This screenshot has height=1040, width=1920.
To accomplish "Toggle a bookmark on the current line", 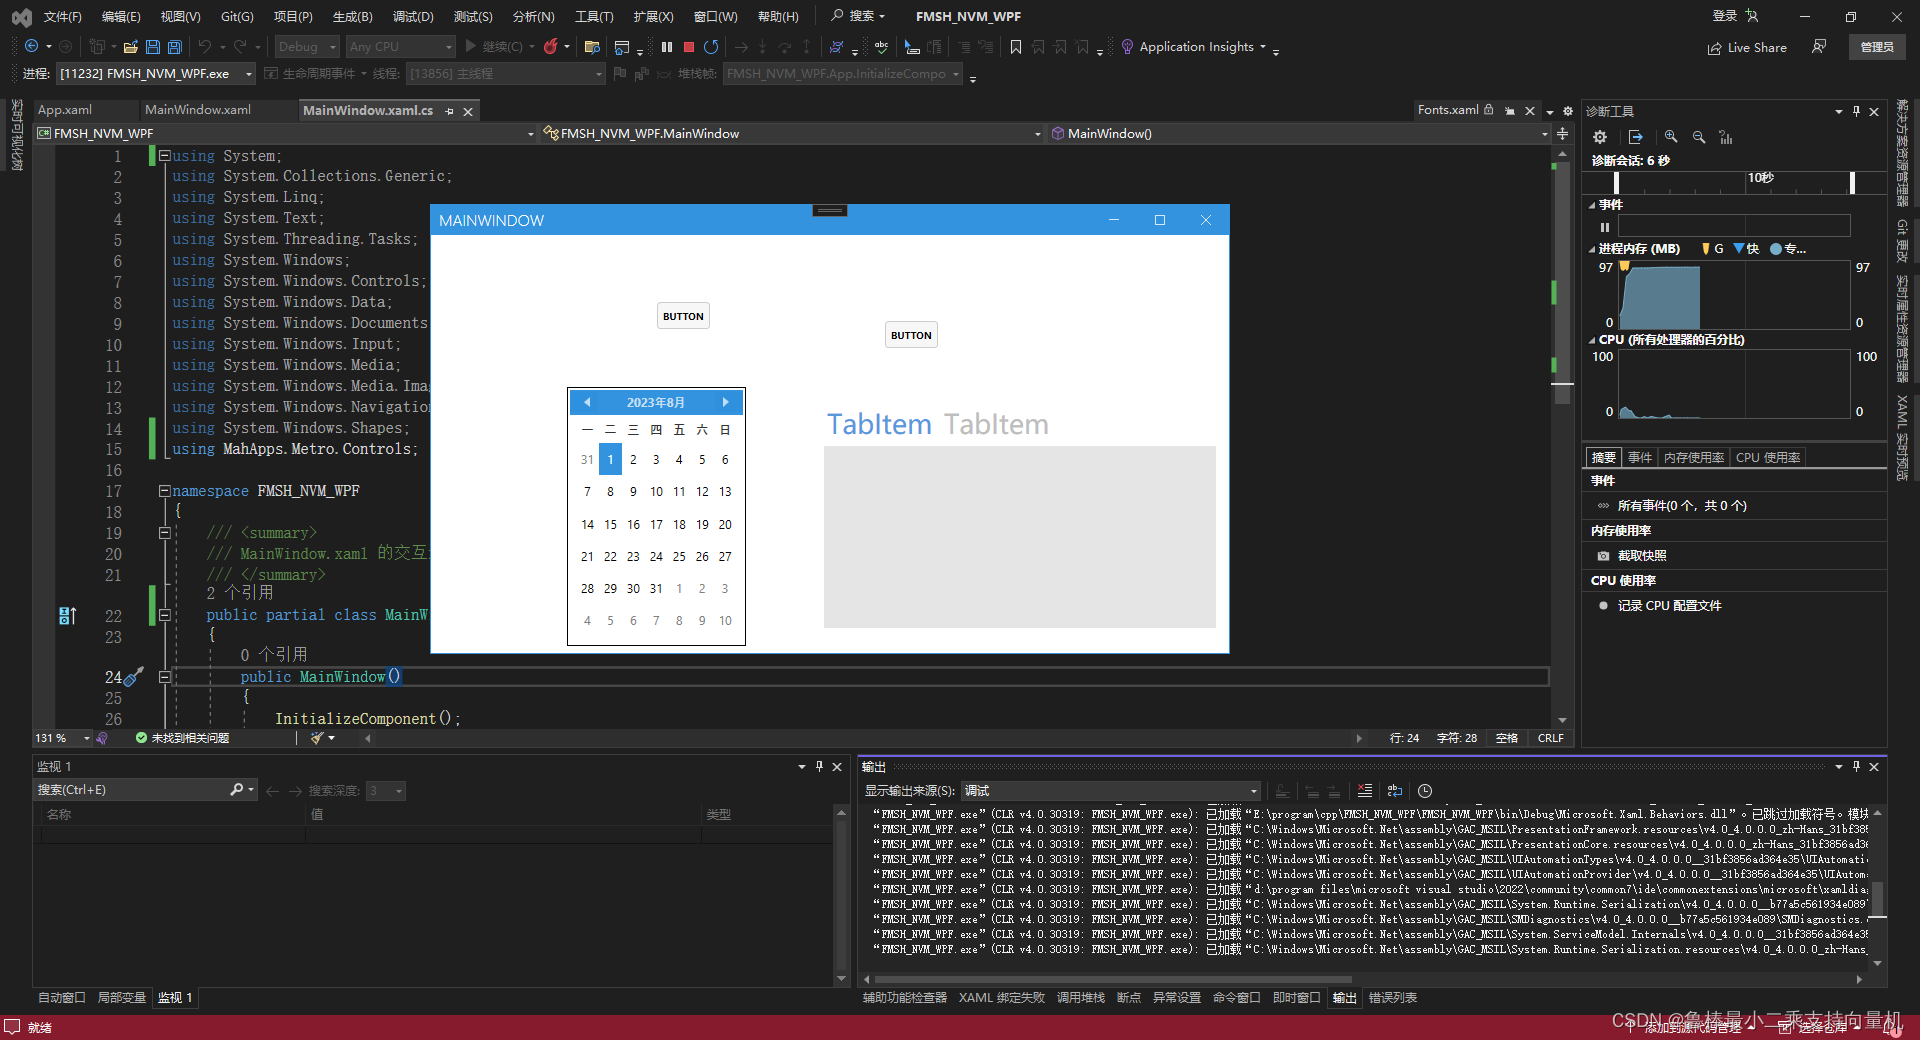I will point(1016,47).
